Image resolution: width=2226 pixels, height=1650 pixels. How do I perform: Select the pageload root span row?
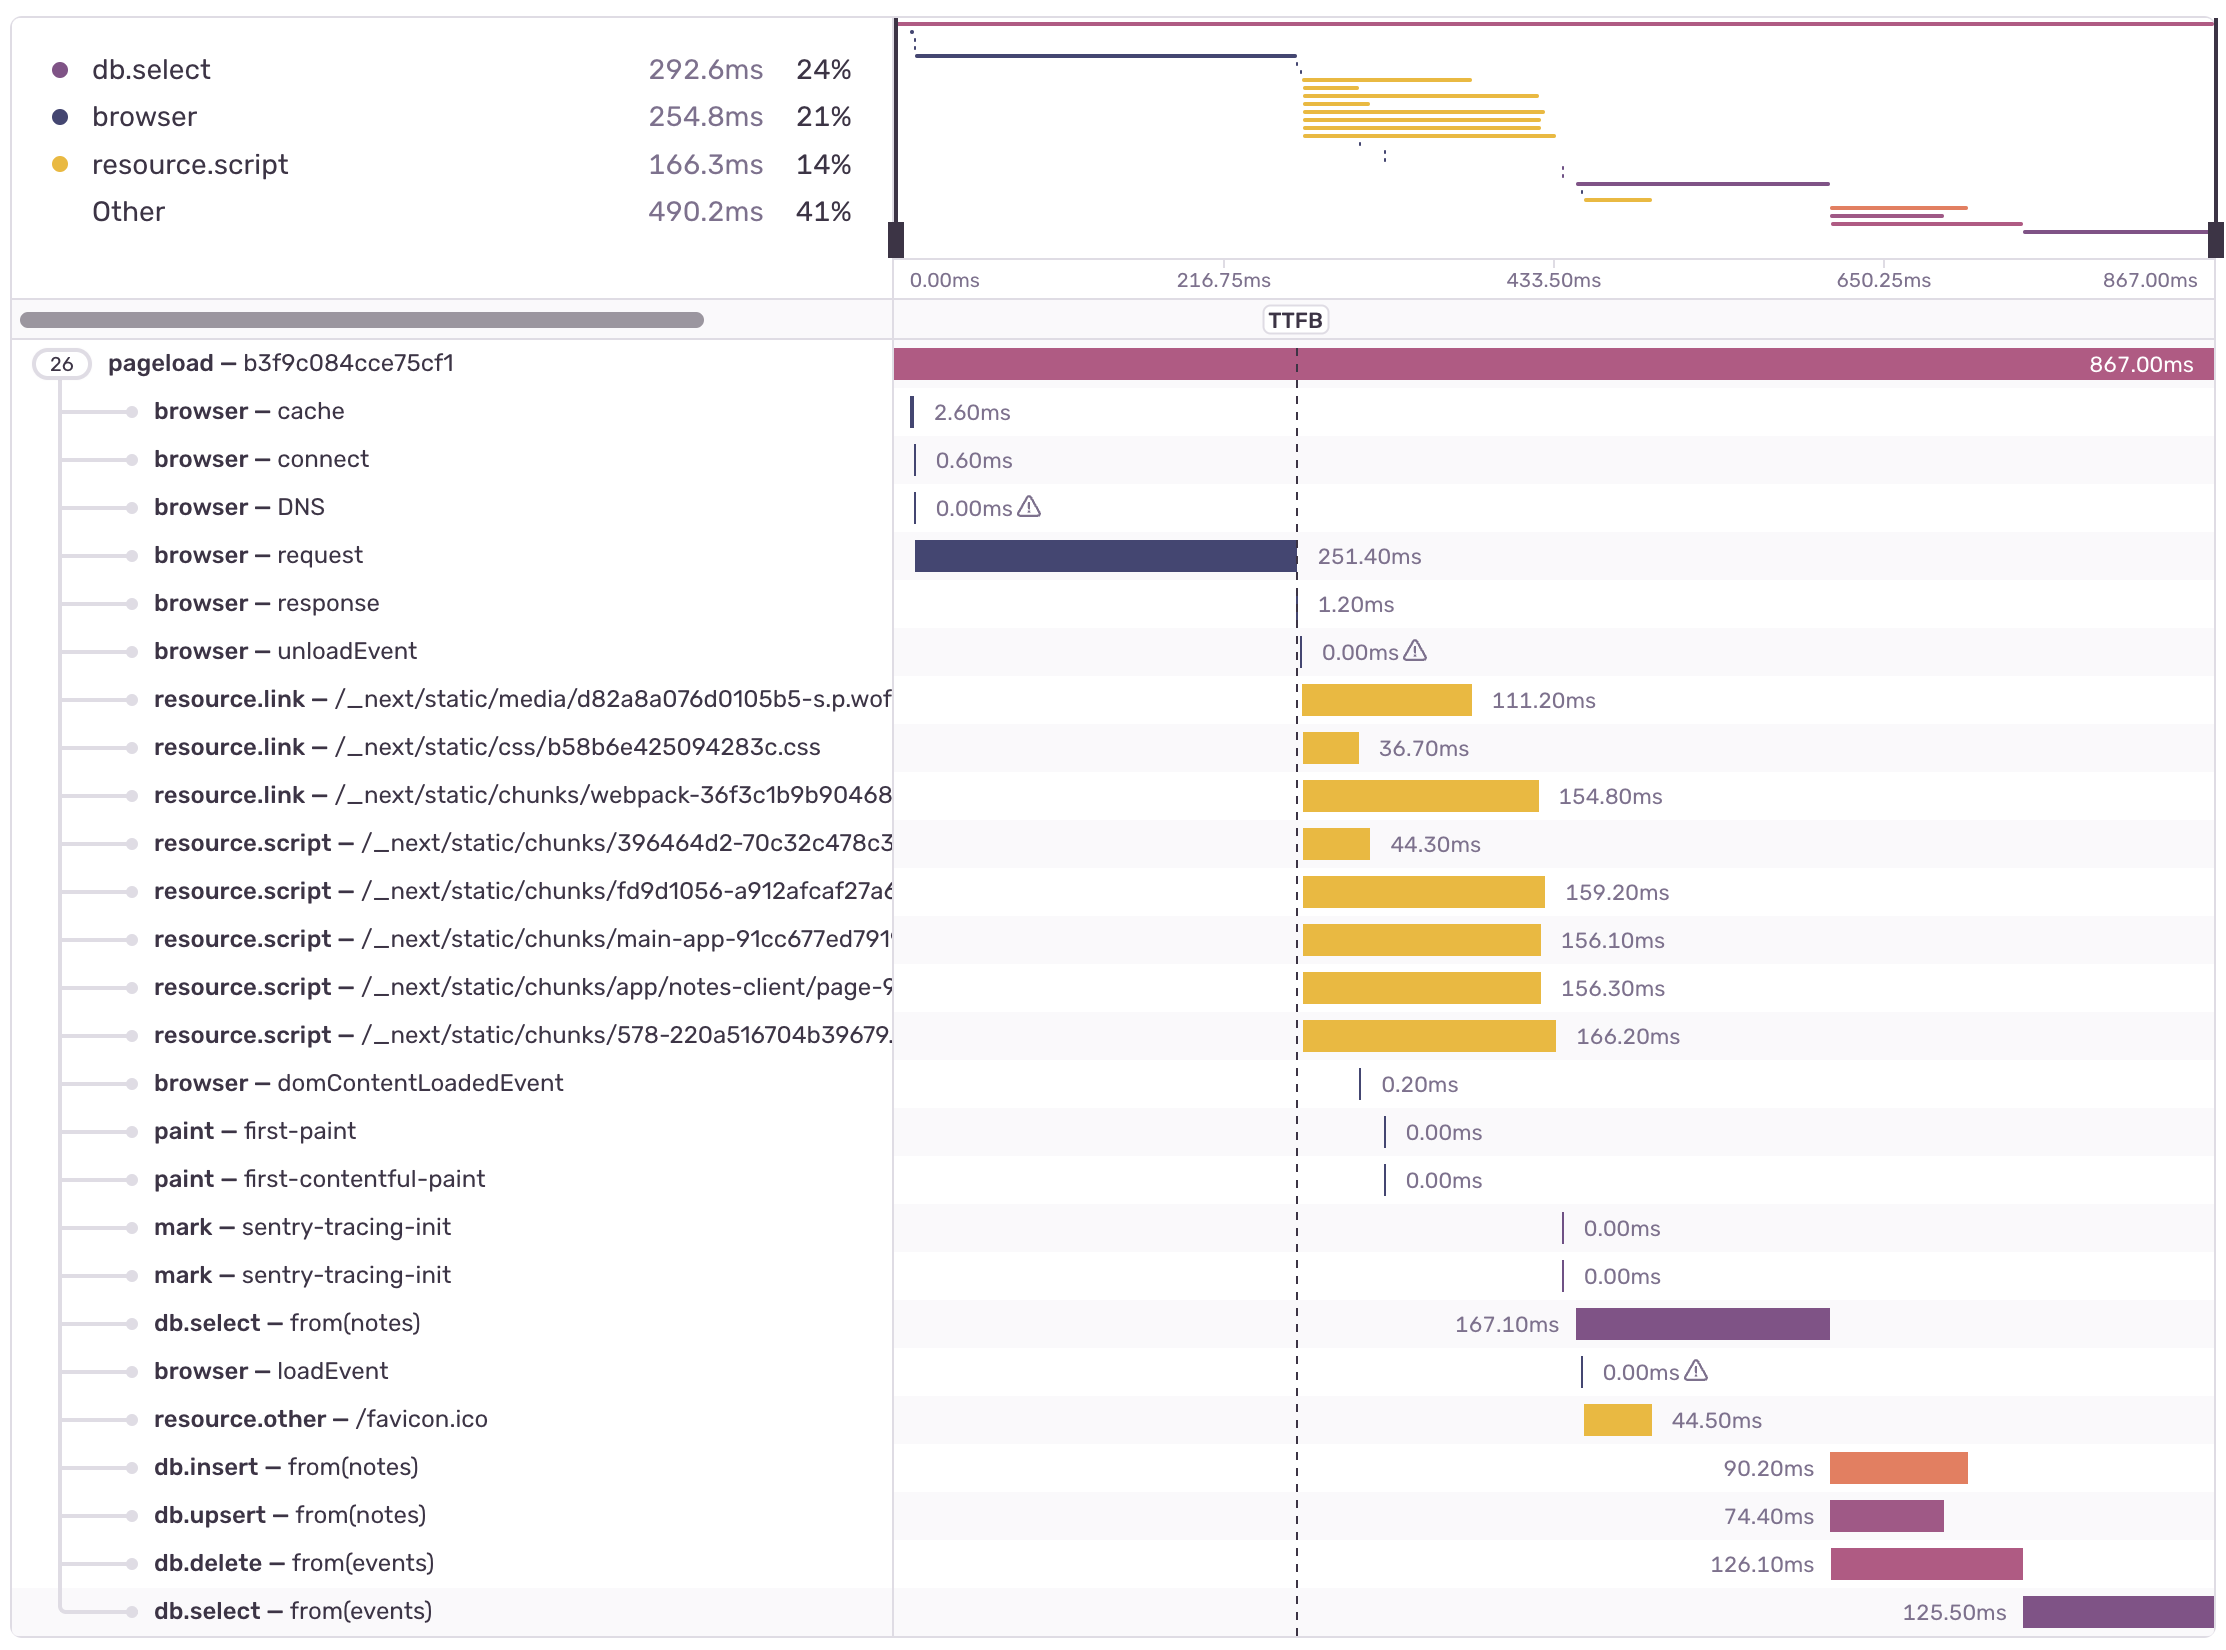280,364
